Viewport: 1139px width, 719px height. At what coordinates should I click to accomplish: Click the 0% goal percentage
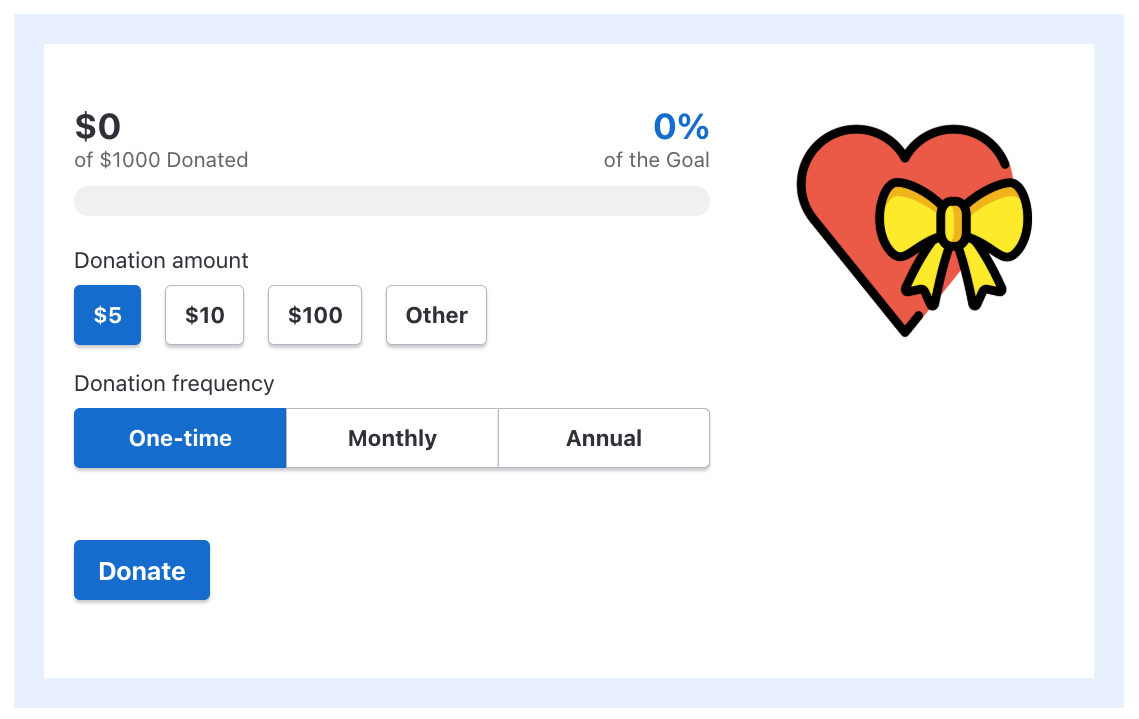click(x=681, y=126)
